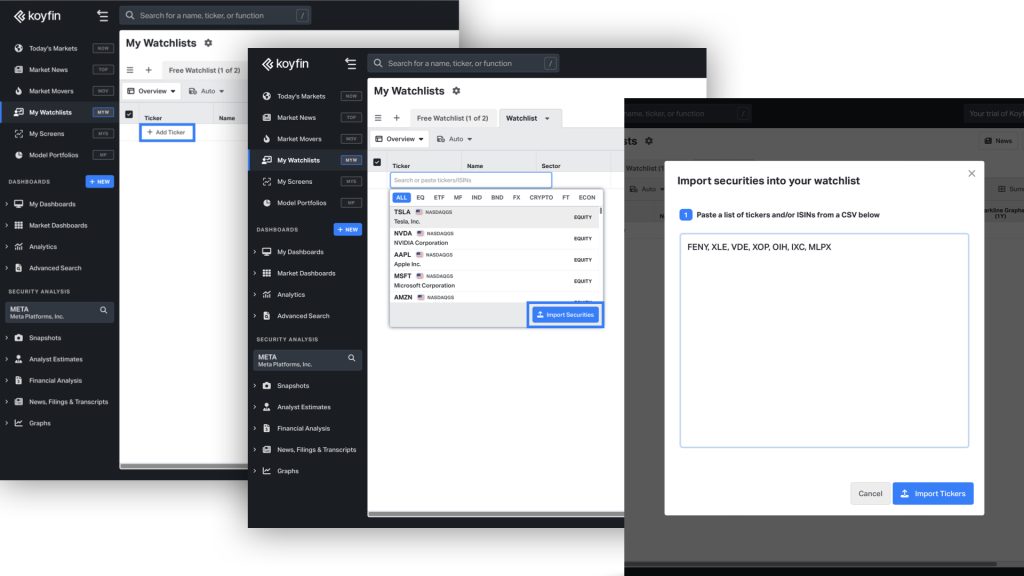Cancel the import securities dialog
1024x576 pixels.
(x=870, y=494)
